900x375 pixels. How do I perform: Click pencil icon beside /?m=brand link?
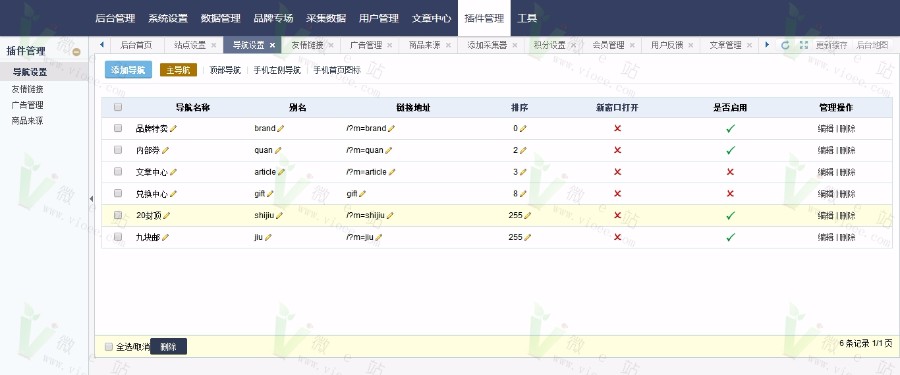[x=391, y=129]
